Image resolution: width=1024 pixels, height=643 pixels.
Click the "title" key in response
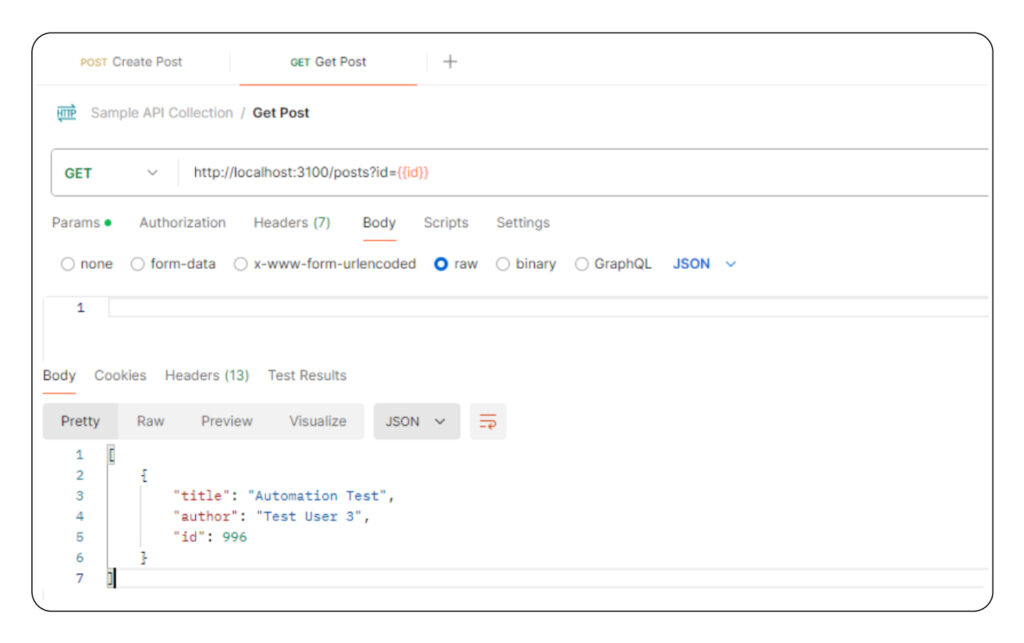pos(202,496)
